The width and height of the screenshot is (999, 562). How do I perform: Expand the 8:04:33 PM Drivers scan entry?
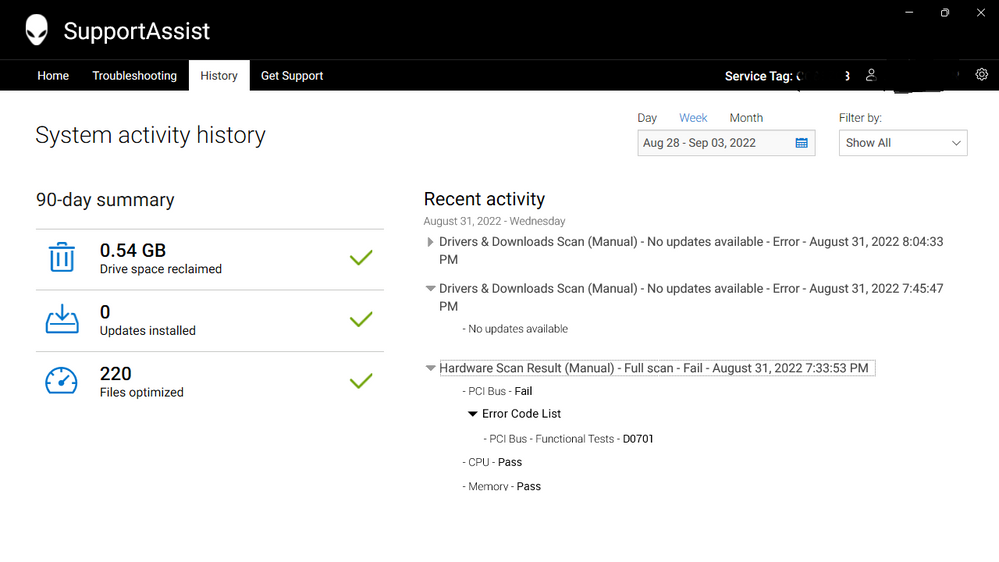pos(430,242)
